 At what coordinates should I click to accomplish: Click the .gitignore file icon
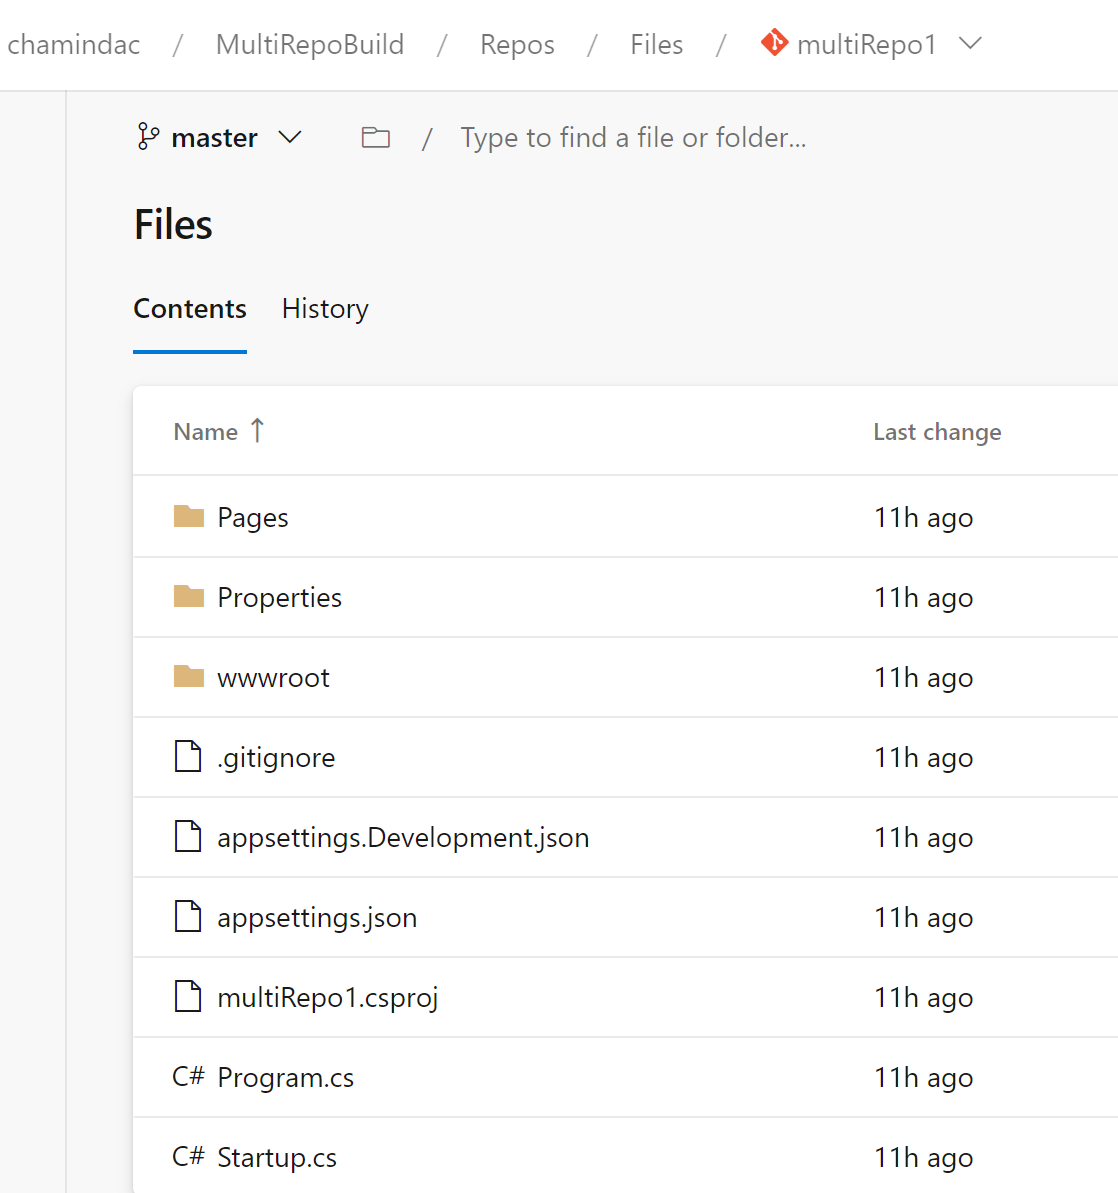(x=188, y=756)
